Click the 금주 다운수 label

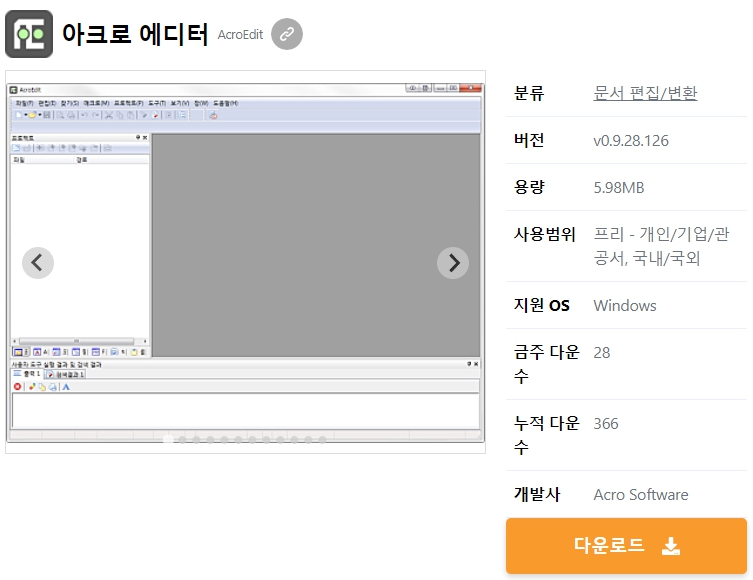tap(547, 364)
